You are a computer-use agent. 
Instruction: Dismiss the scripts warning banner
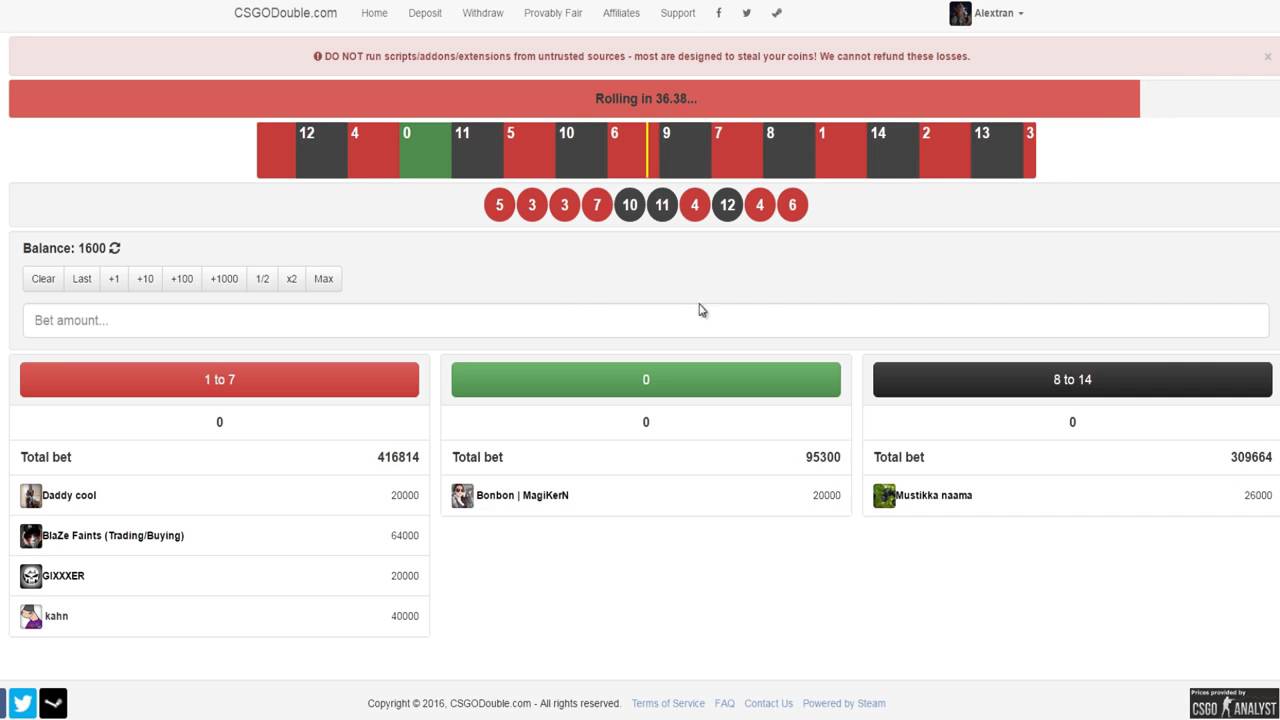tap(1267, 57)
